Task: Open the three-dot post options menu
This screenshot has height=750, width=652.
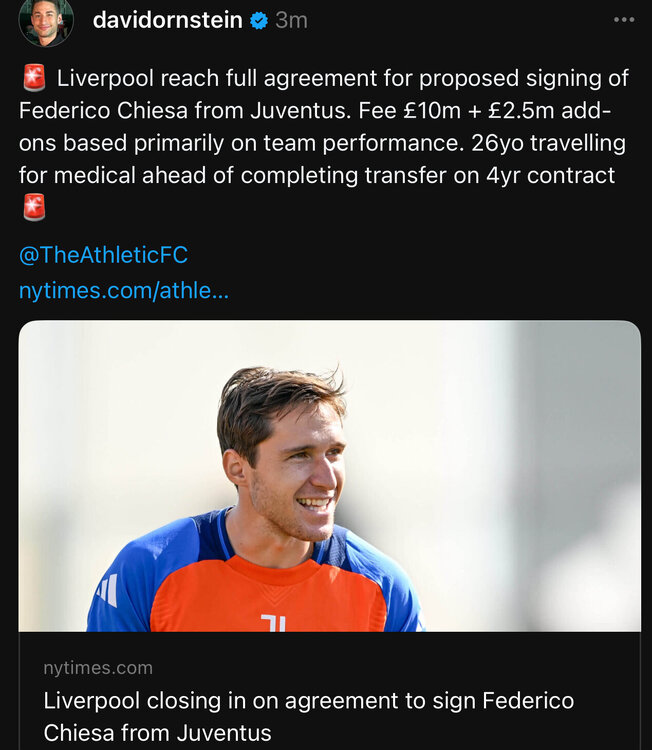Action: point(624,20)
